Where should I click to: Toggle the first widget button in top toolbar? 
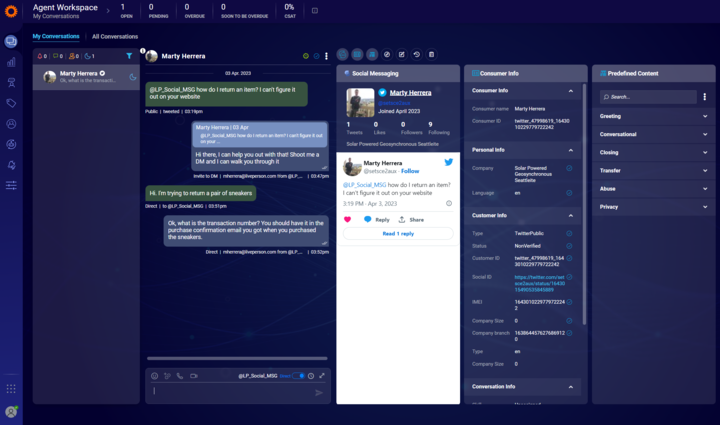[343, 55]
